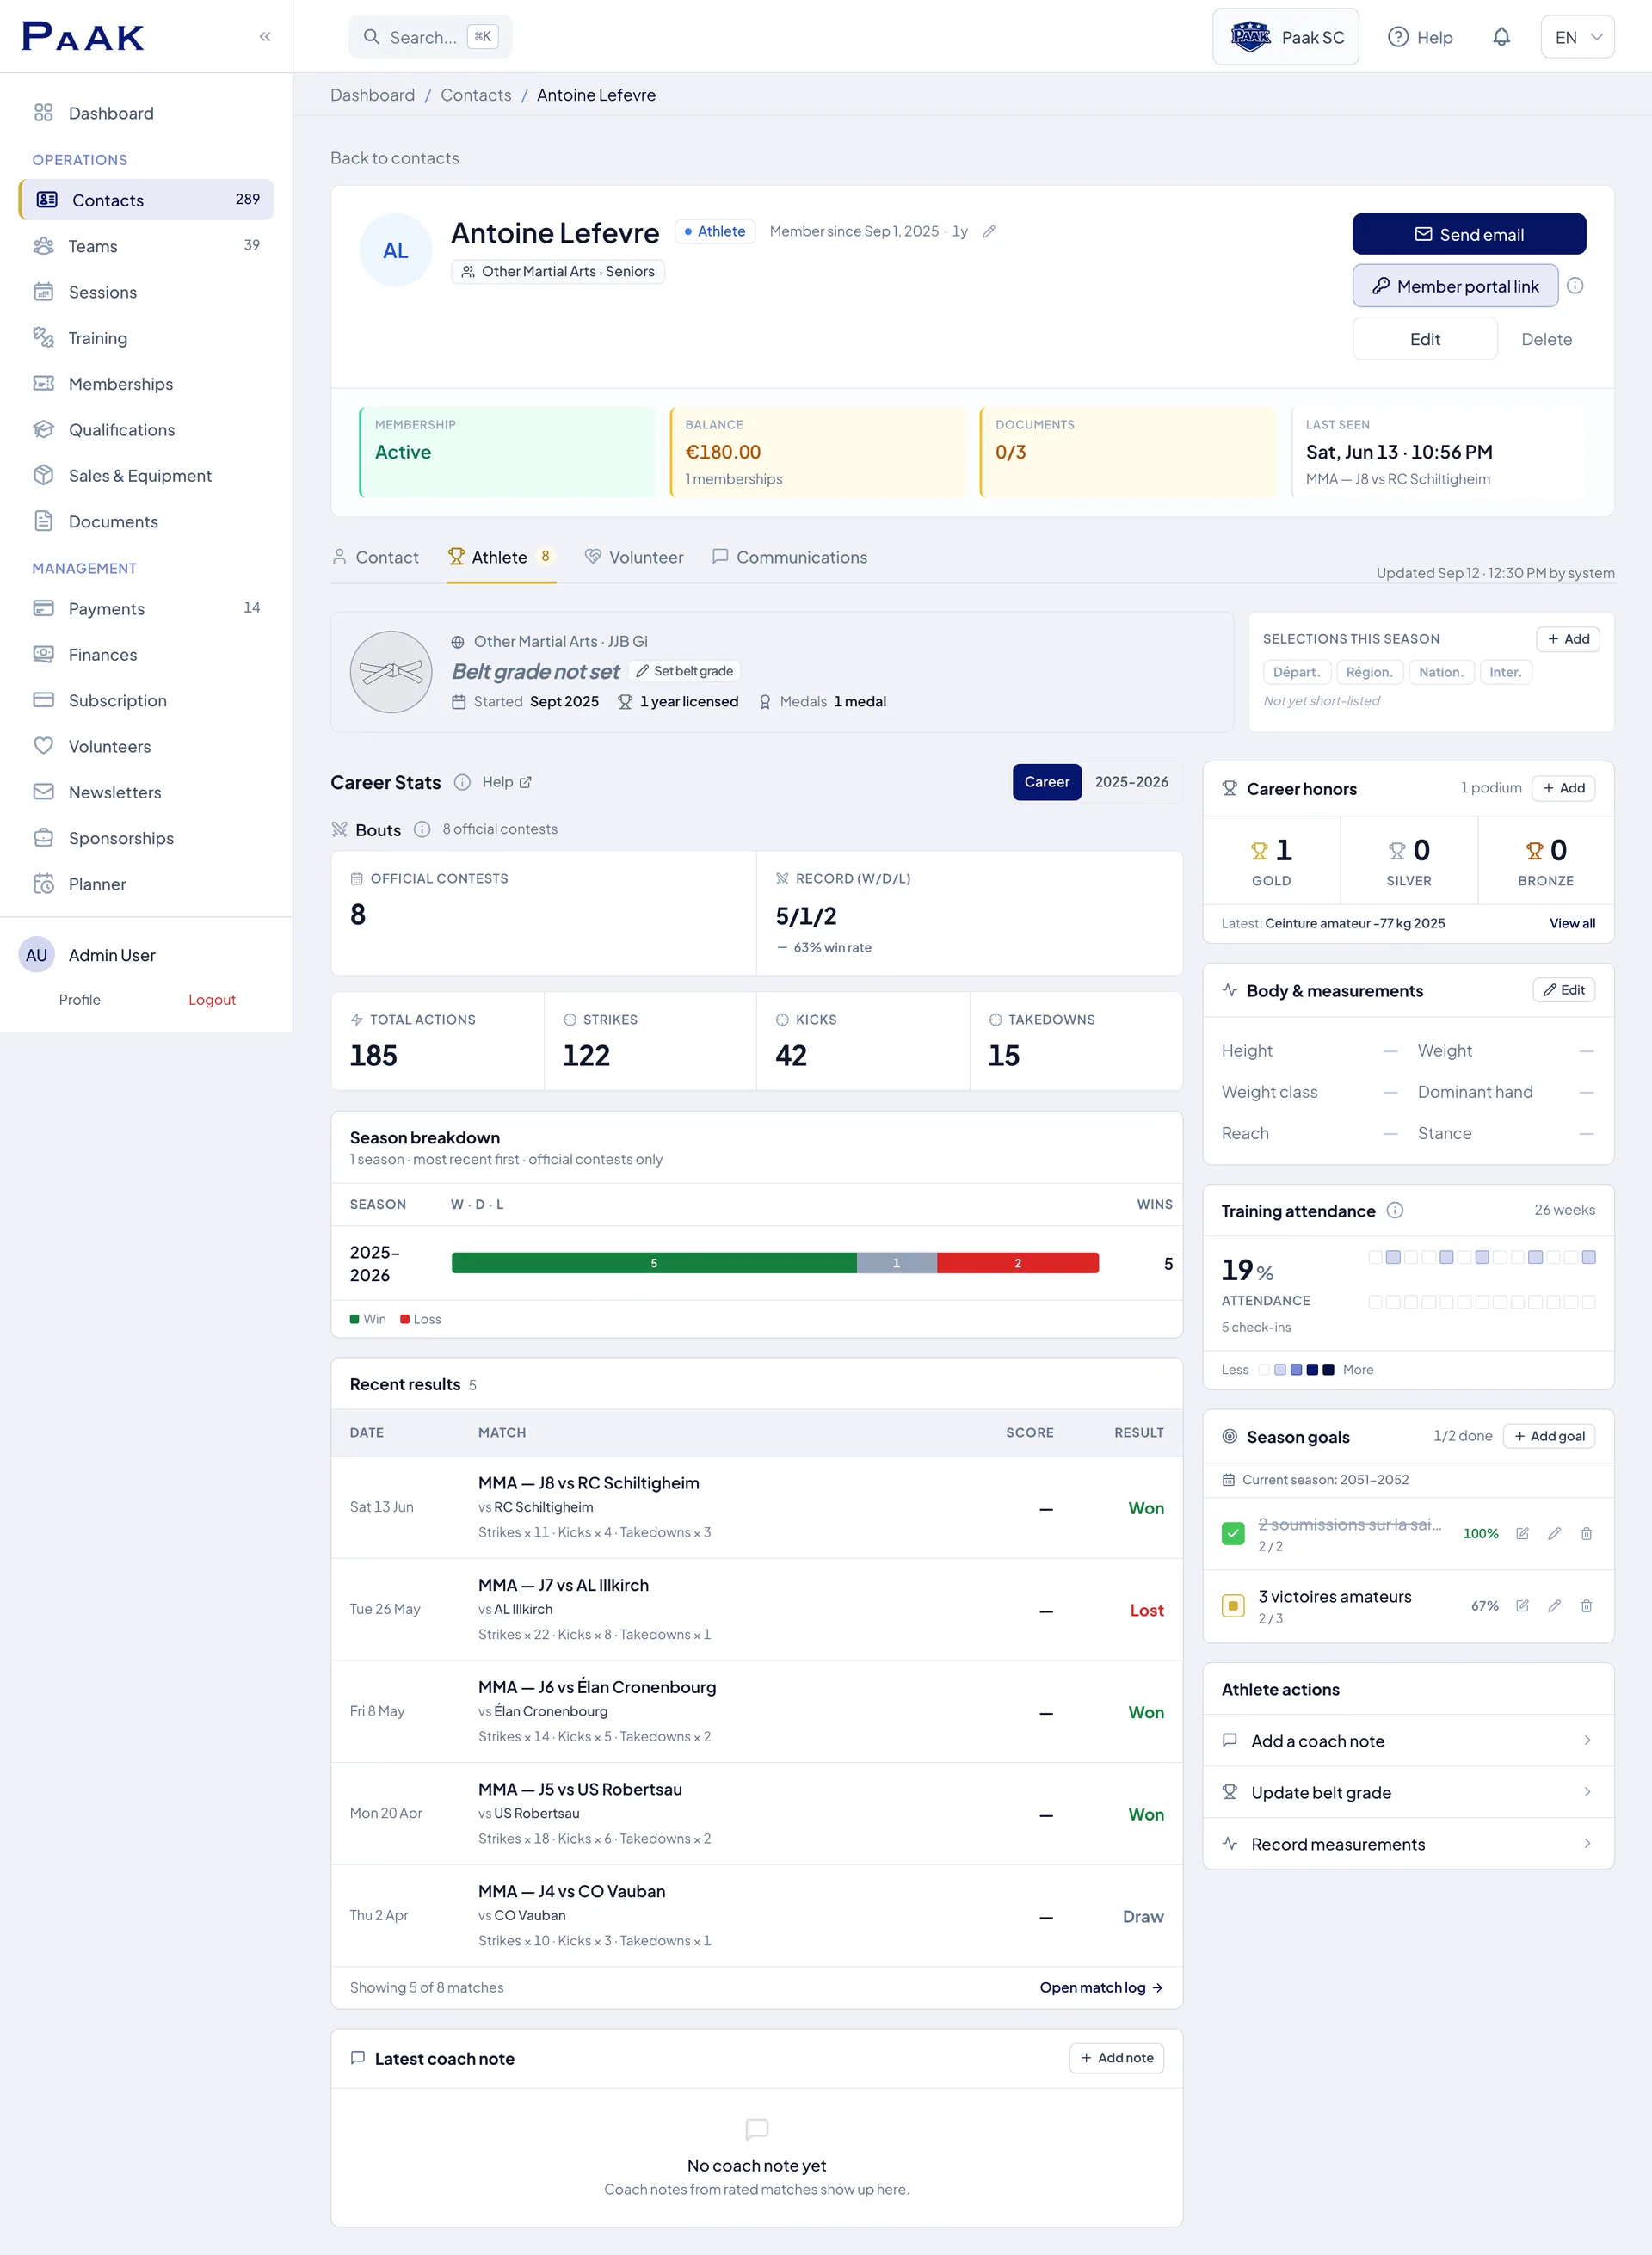Open the Communications tab
1652x2255 pixels.
tap(790, 557)
